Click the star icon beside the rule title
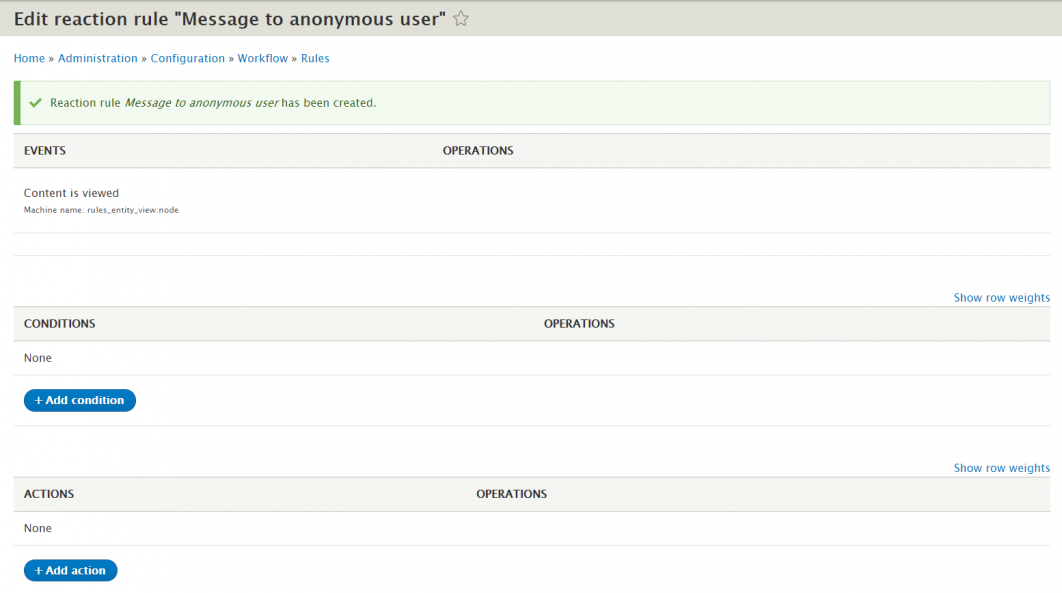Viewport: 1062px width, 593px height. coord(459,18)
